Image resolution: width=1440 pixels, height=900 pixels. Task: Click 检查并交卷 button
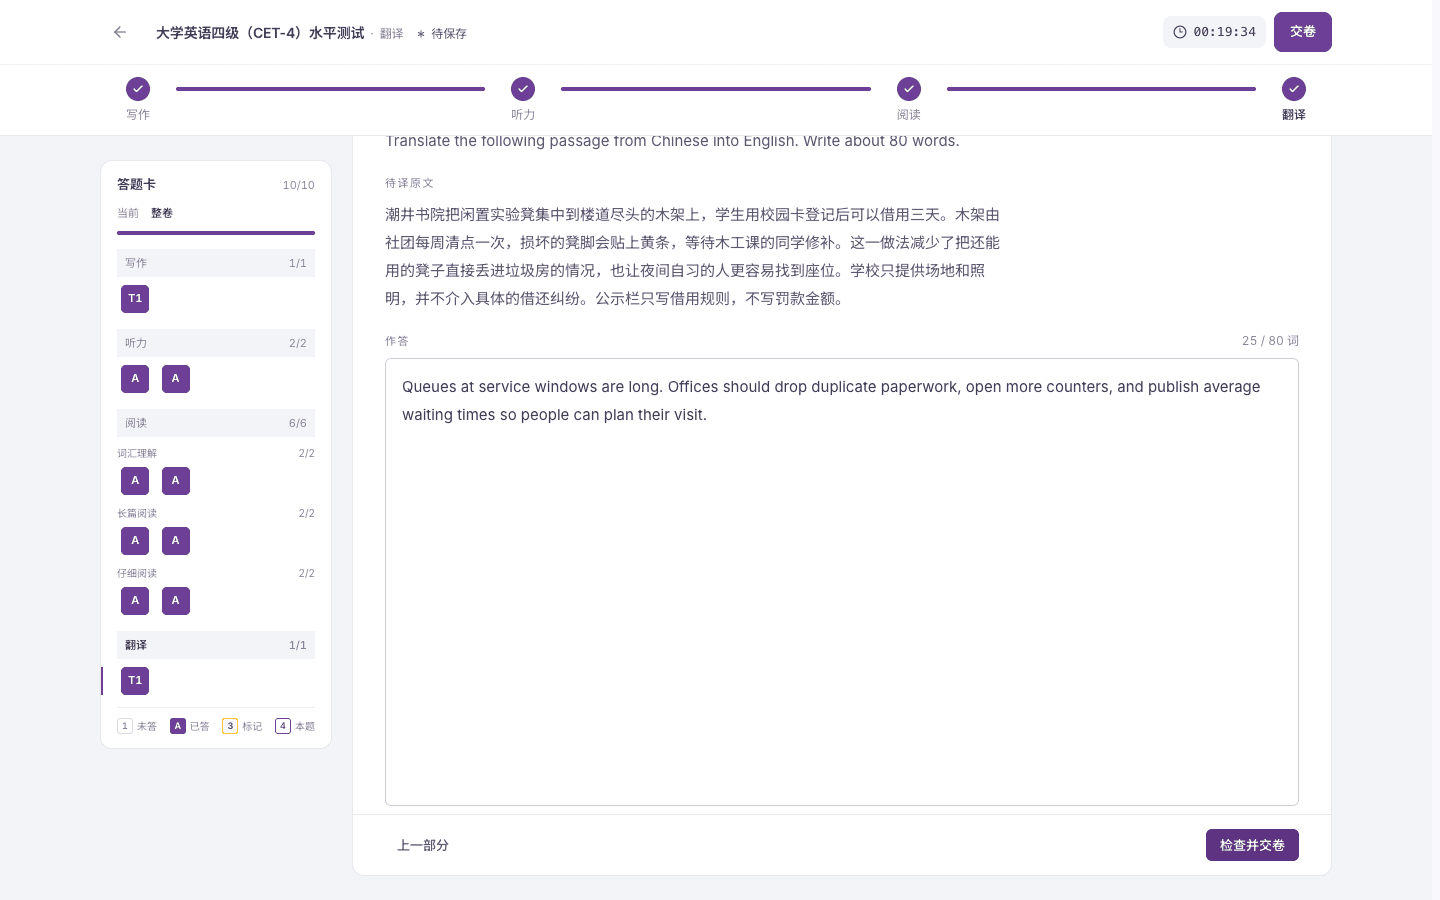(x=1252, y=845)
